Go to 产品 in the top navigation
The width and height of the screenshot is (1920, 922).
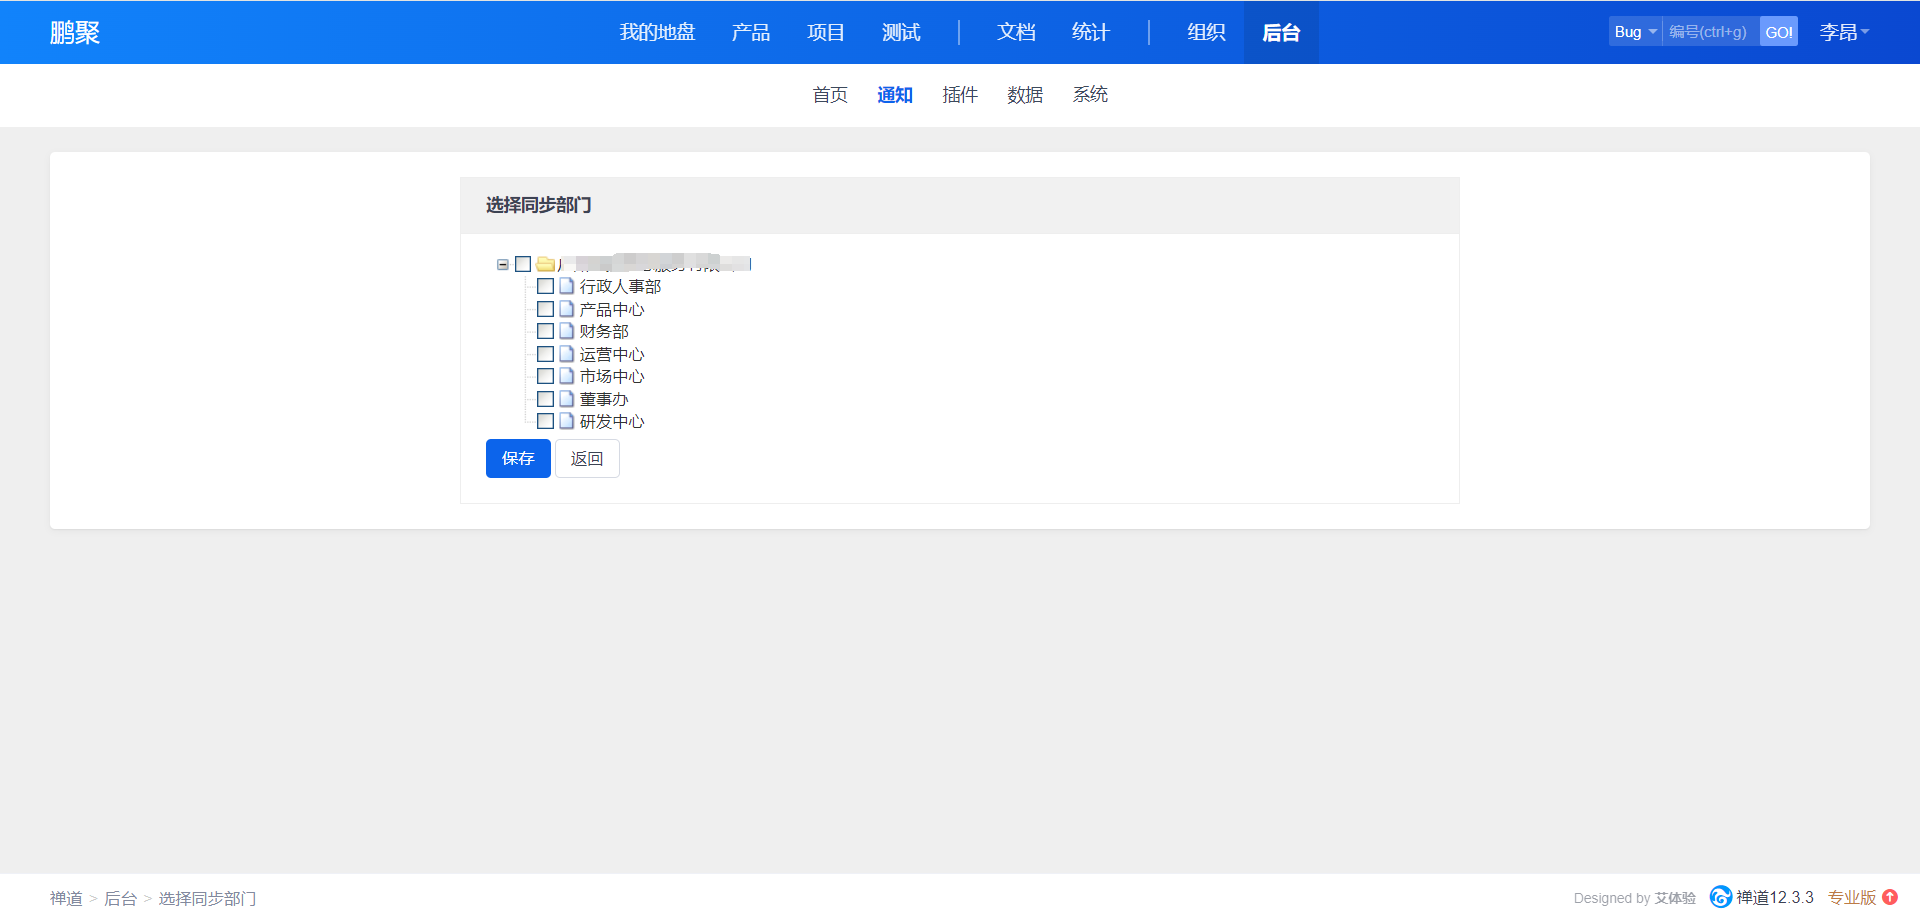tap(750, 32)
